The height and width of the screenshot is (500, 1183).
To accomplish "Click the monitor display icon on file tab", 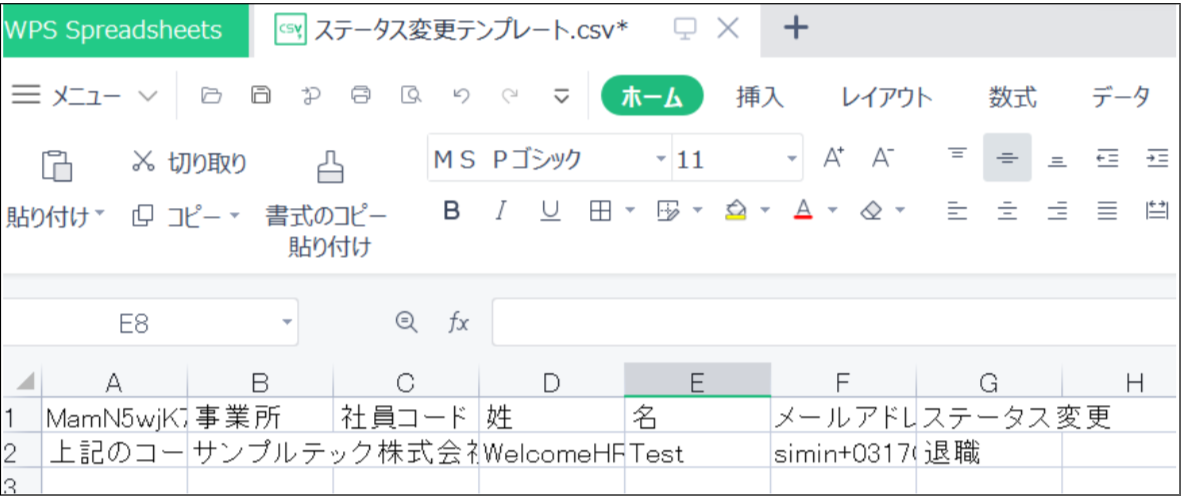I will point(684,29).
